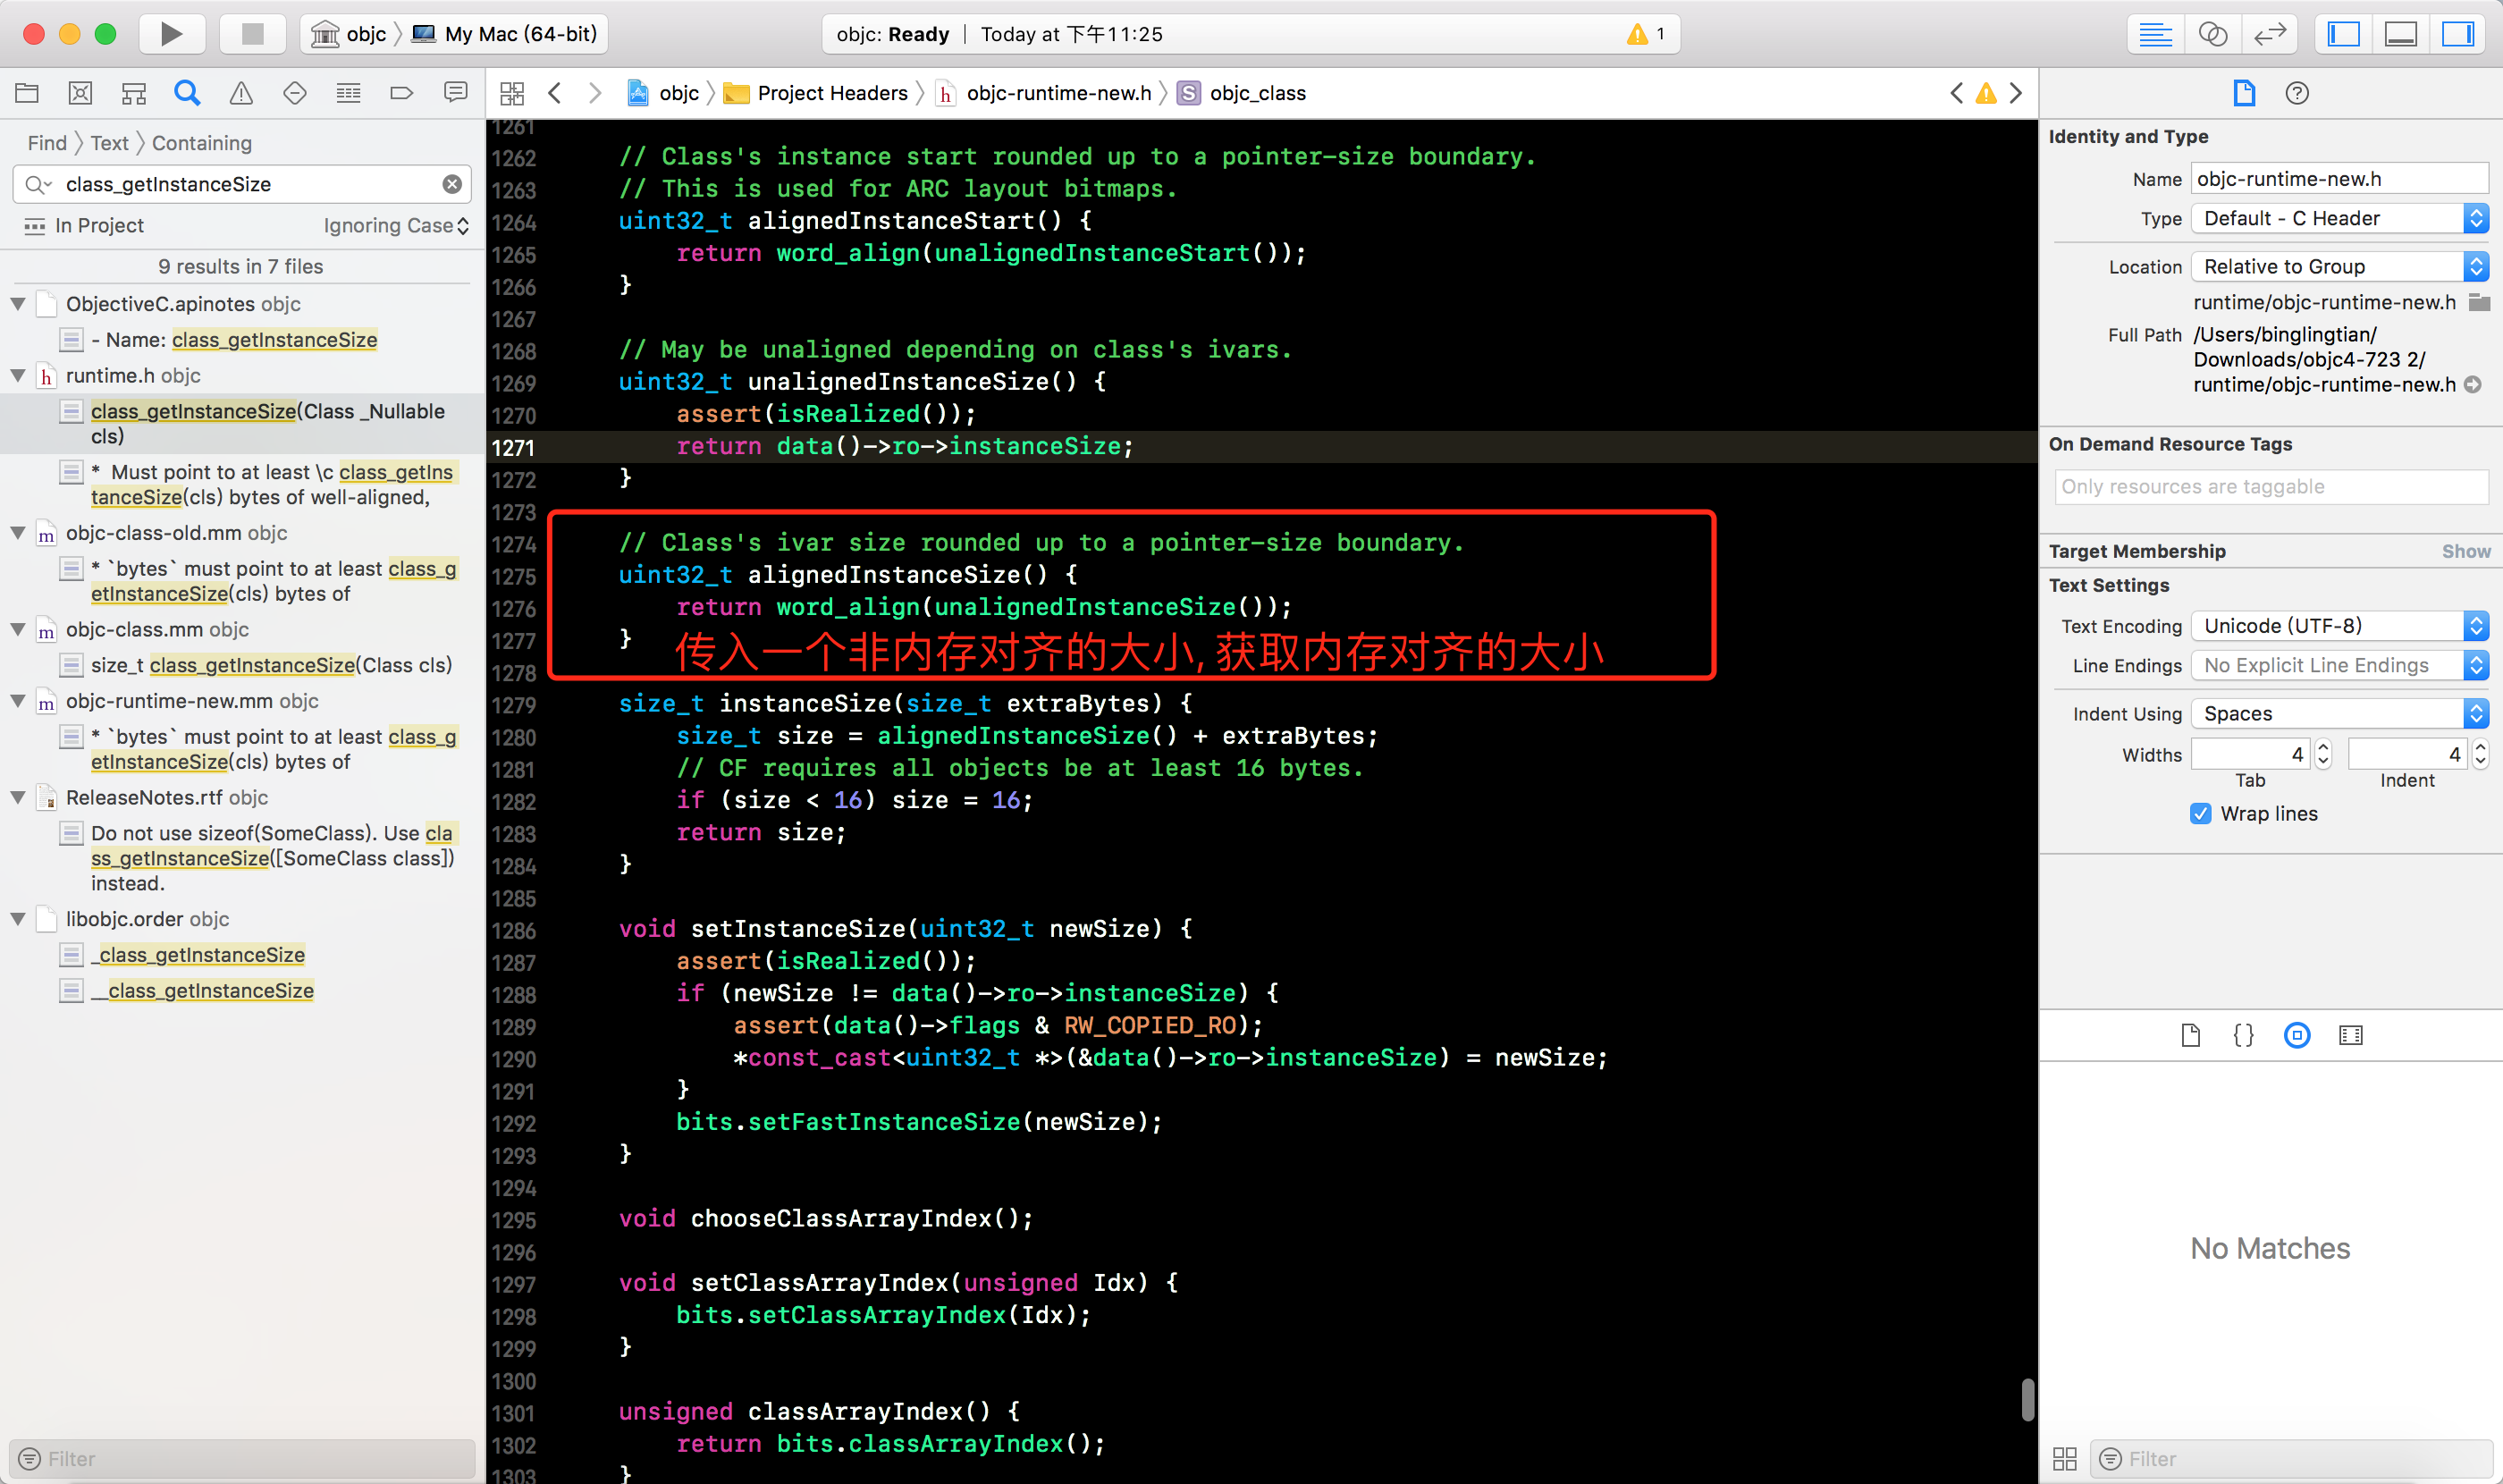
Task: Open the Quick Help inspector
Action: tap(2297, 93)
